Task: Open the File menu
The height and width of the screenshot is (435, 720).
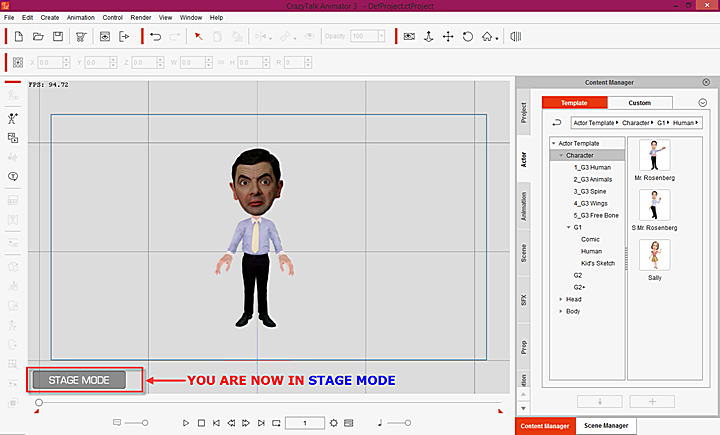Action: click(9, 17)
